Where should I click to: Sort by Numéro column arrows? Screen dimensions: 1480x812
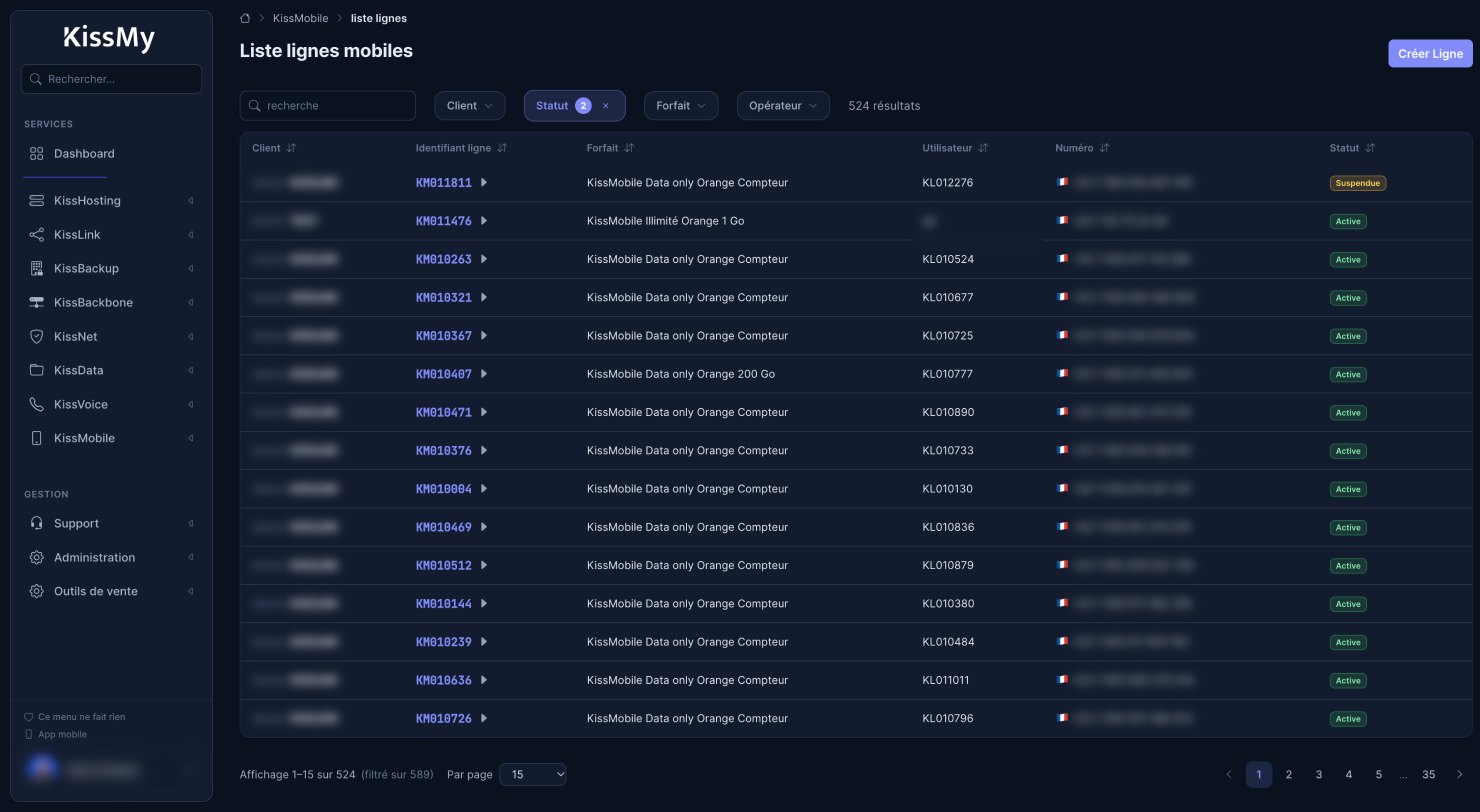tap(1104, 148)
